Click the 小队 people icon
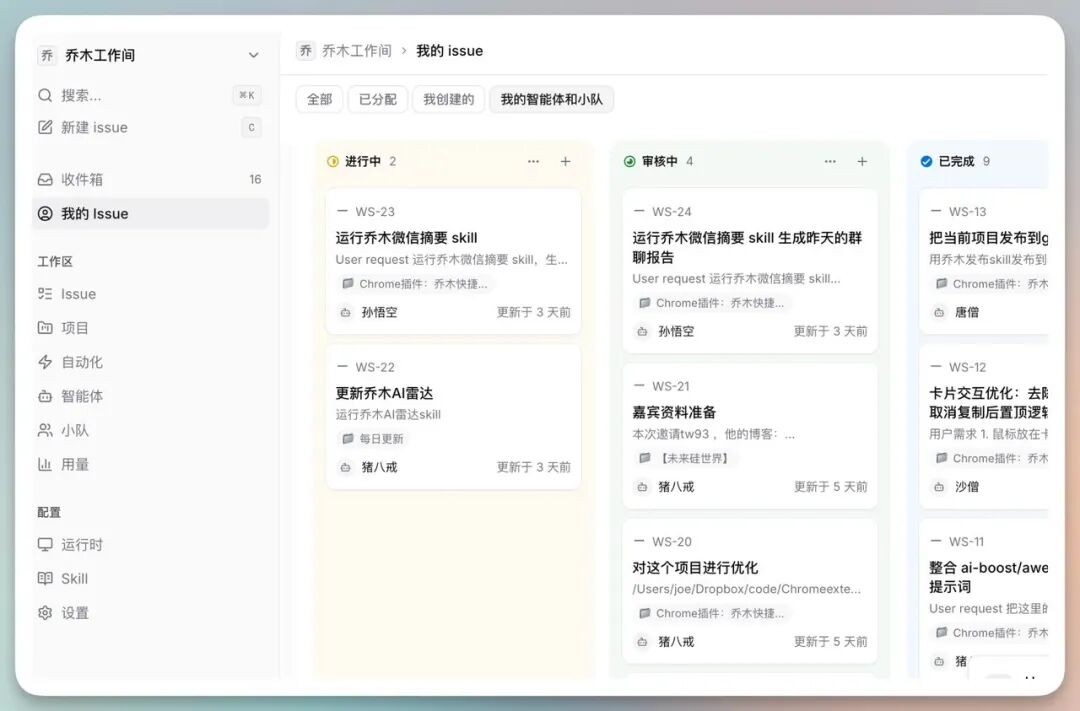Image resolution: width=1080 pixels, height=711 pixels. [x=45, y=431]
